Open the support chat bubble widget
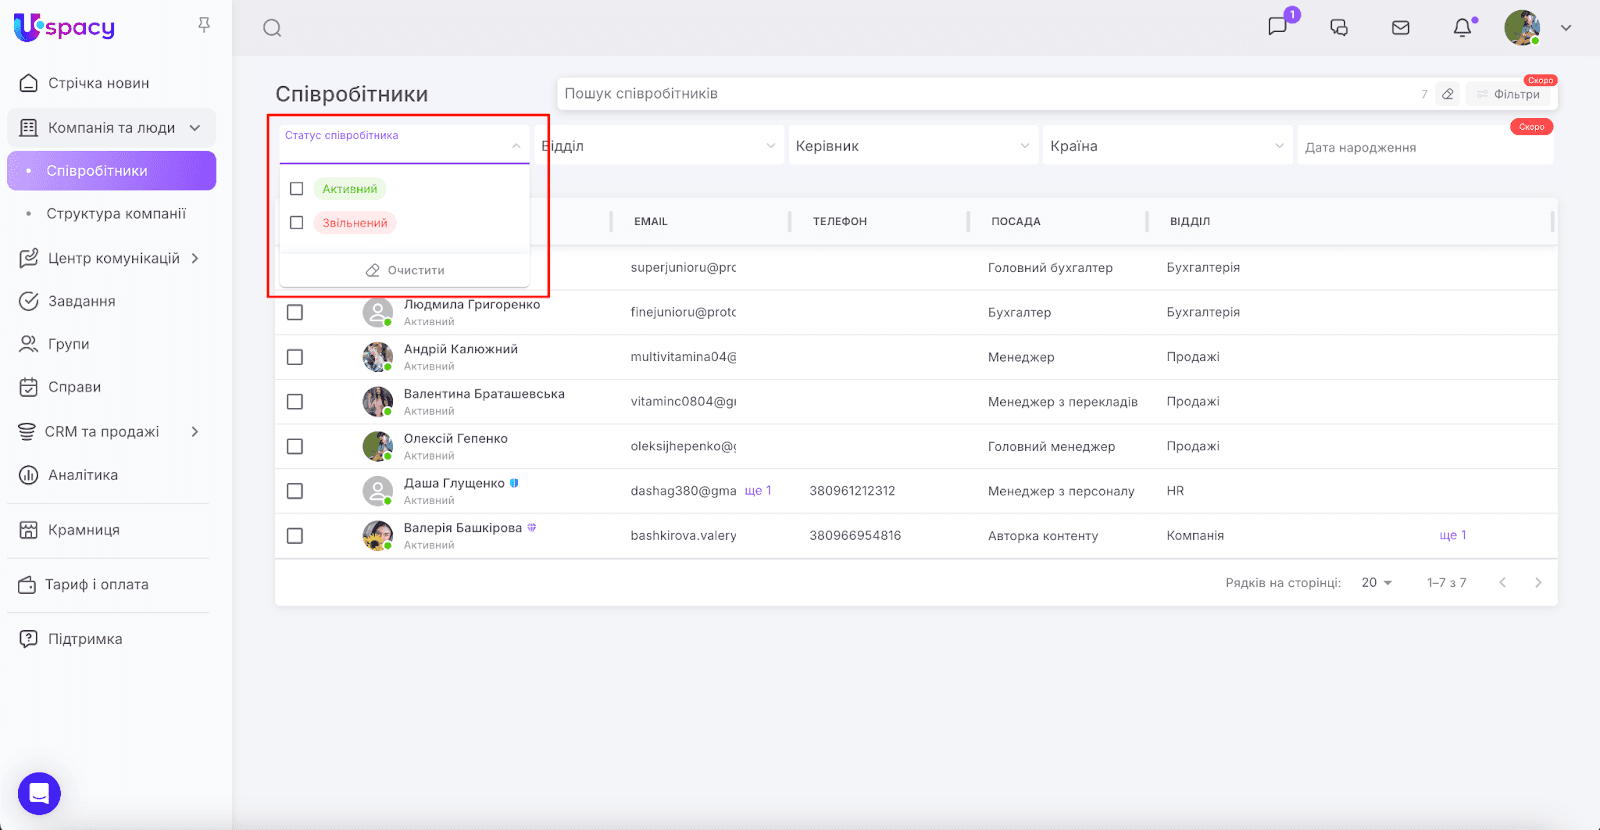Screen dimensions: 1600x830 39,794
